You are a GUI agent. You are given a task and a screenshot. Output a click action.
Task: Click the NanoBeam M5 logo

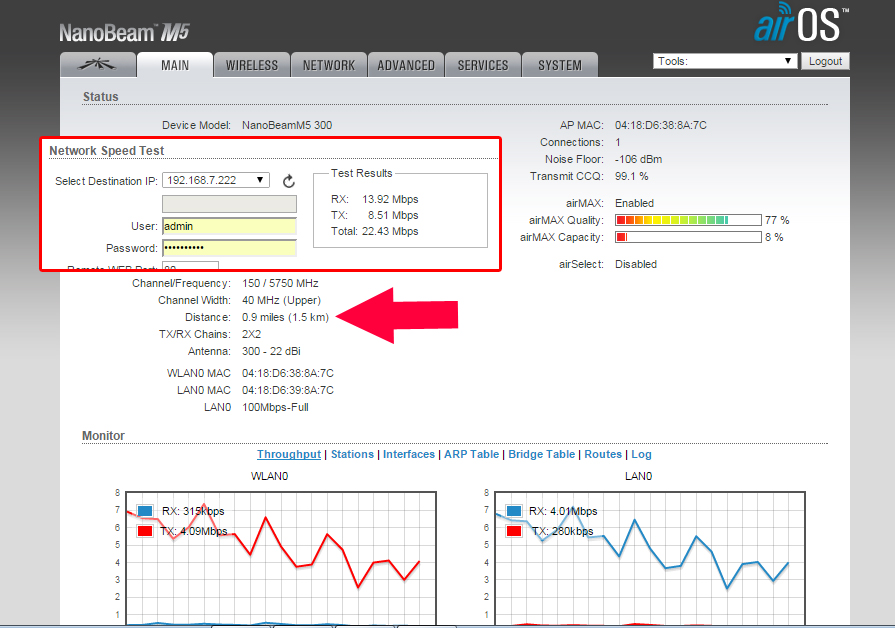click(x=124, y=33)
